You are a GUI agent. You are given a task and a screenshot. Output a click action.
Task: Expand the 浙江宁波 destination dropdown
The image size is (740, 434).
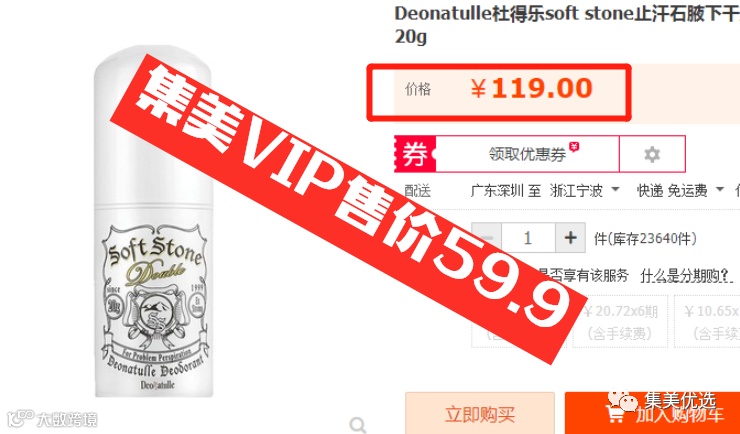(x=584, y=191)
